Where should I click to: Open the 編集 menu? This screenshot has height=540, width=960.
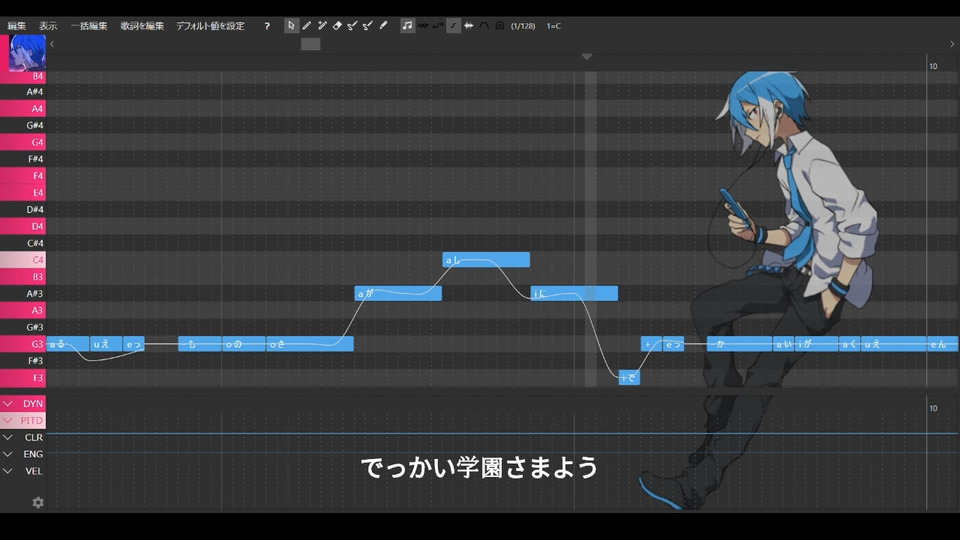pyautogui.click(x=17, y=26)
